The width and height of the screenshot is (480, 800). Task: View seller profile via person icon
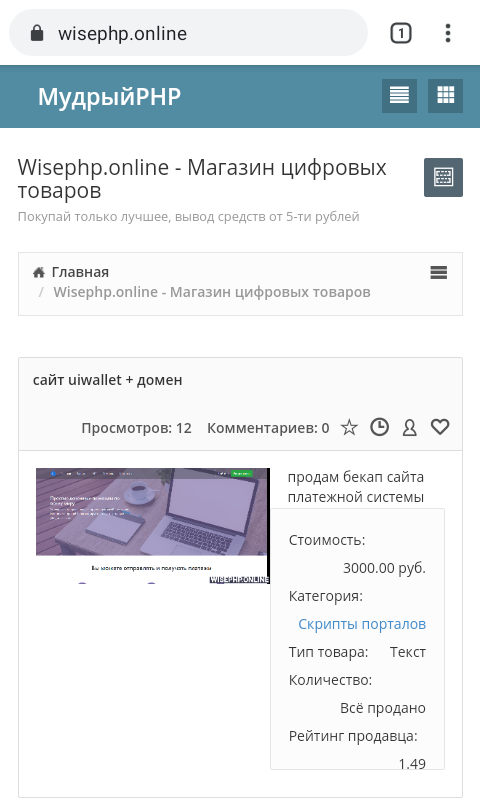click(409, 428)
